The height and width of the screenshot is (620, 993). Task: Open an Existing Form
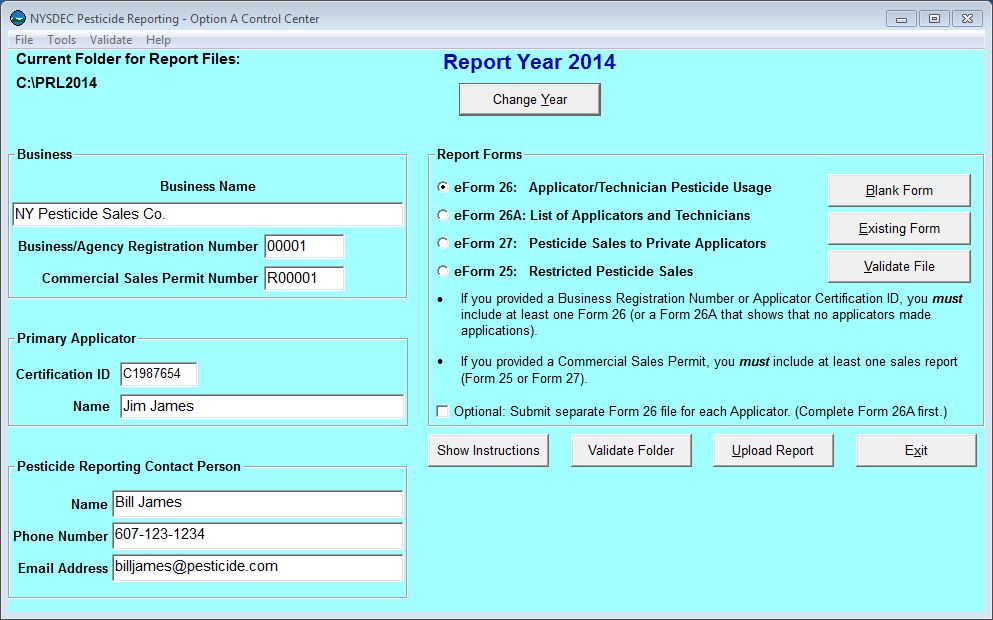898,228
